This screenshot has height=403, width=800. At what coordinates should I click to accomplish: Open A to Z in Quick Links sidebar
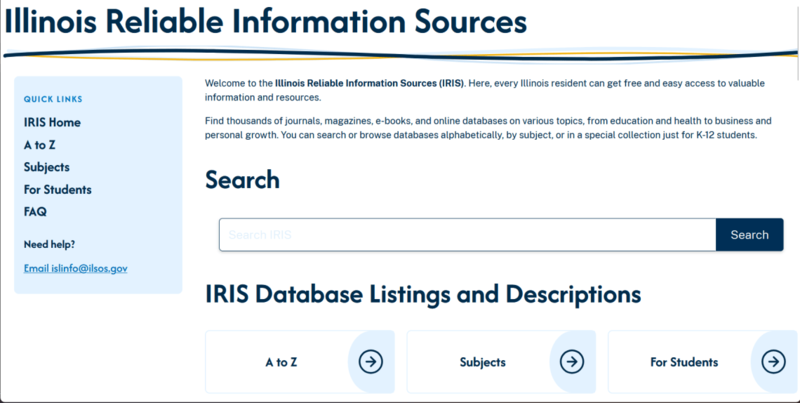point(39,145)
